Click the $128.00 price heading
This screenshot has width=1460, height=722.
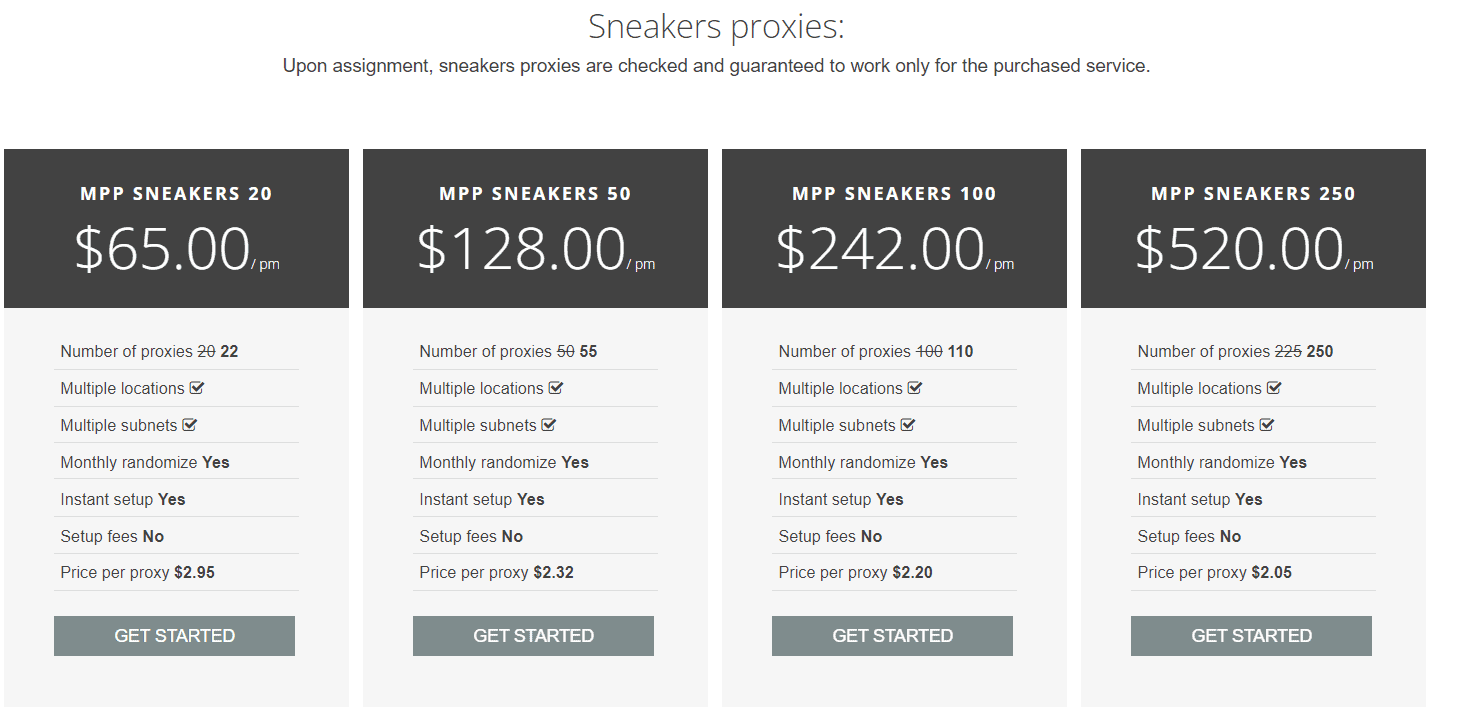tap(521, 249)
